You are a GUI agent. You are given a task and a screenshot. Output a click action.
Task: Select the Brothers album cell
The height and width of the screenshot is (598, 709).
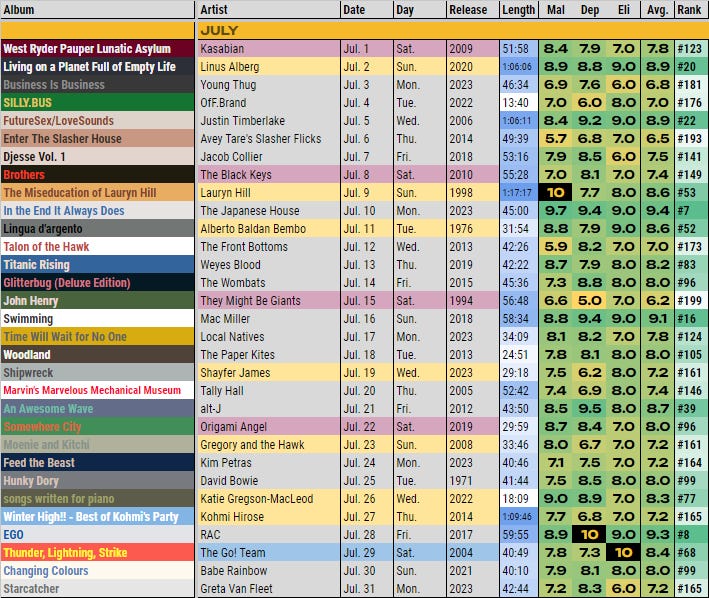(x=98, y=174)
